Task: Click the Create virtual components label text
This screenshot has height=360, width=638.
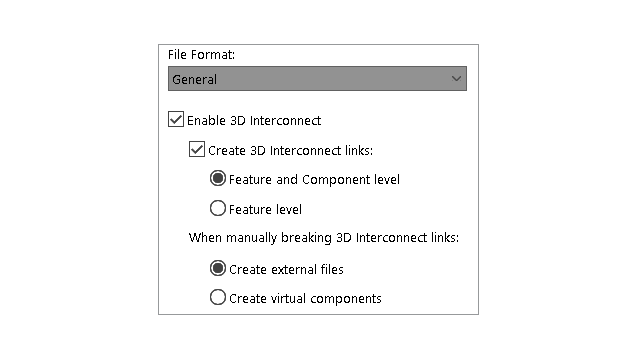Action: click(x=305, y=299)
